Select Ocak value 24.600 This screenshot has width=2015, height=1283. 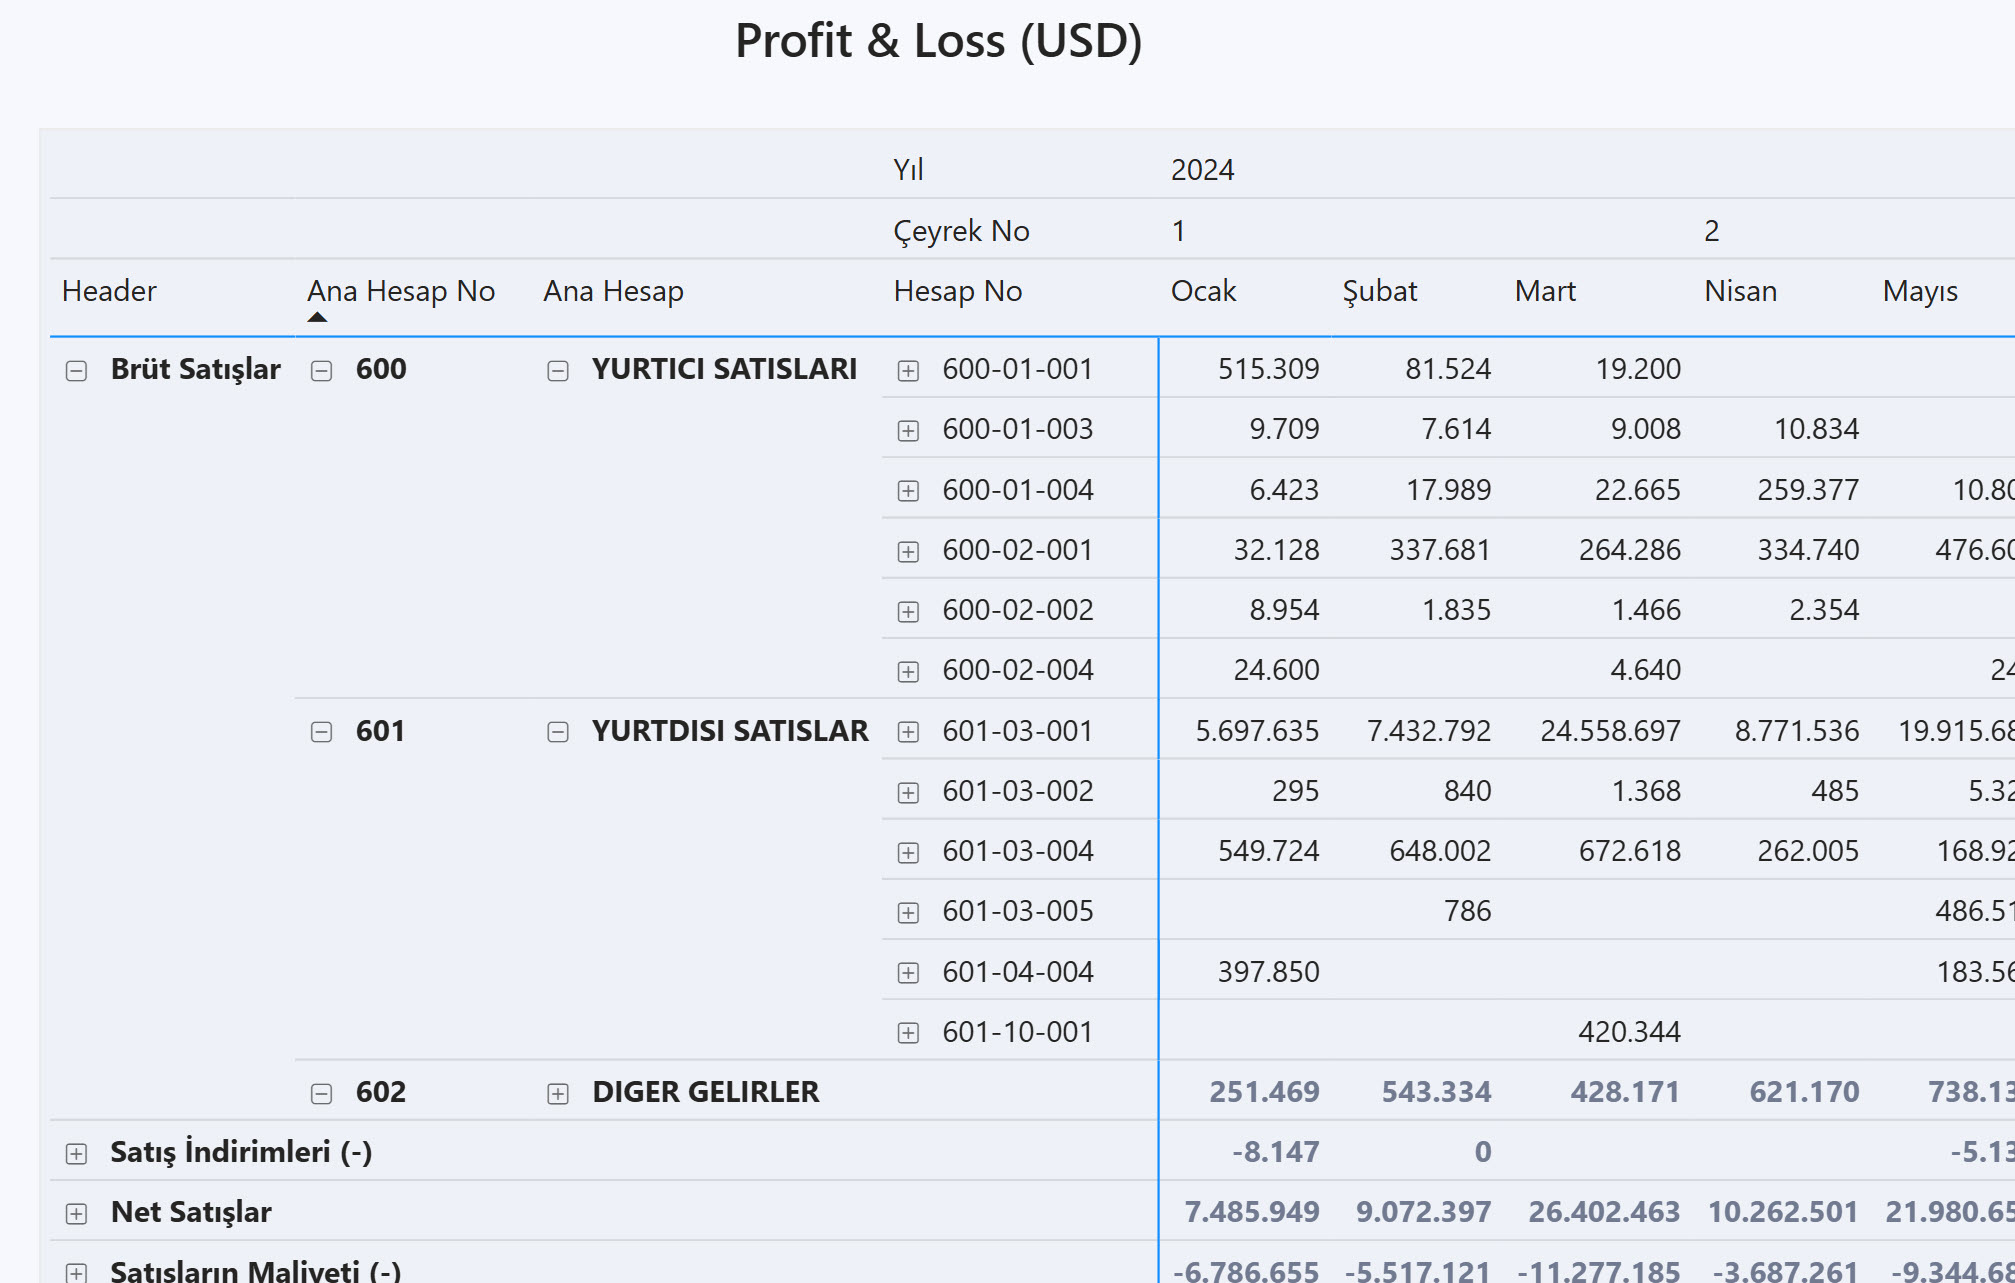tap(1276, 670)
